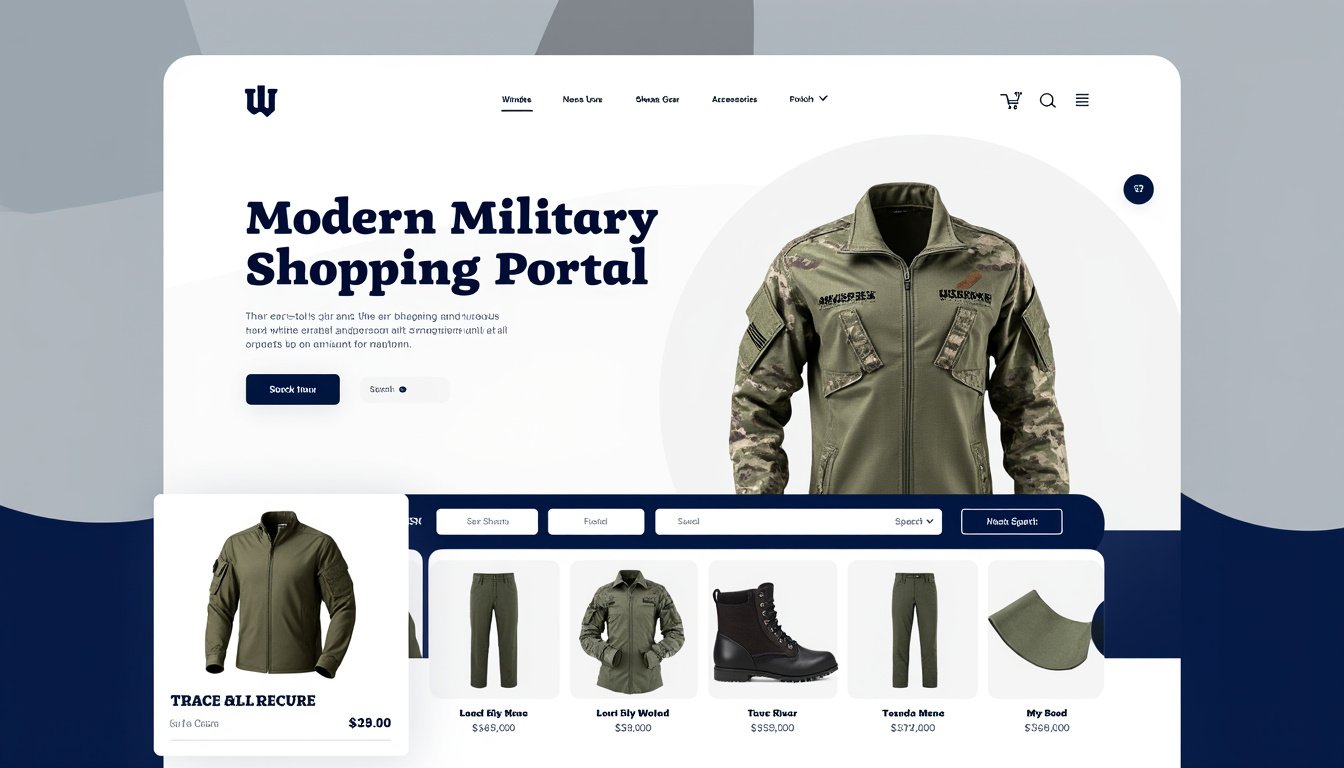The height and width of the screenshot is (768, 1344).
Task: Open the shopping cart icon
Action: pos(1011,100)
